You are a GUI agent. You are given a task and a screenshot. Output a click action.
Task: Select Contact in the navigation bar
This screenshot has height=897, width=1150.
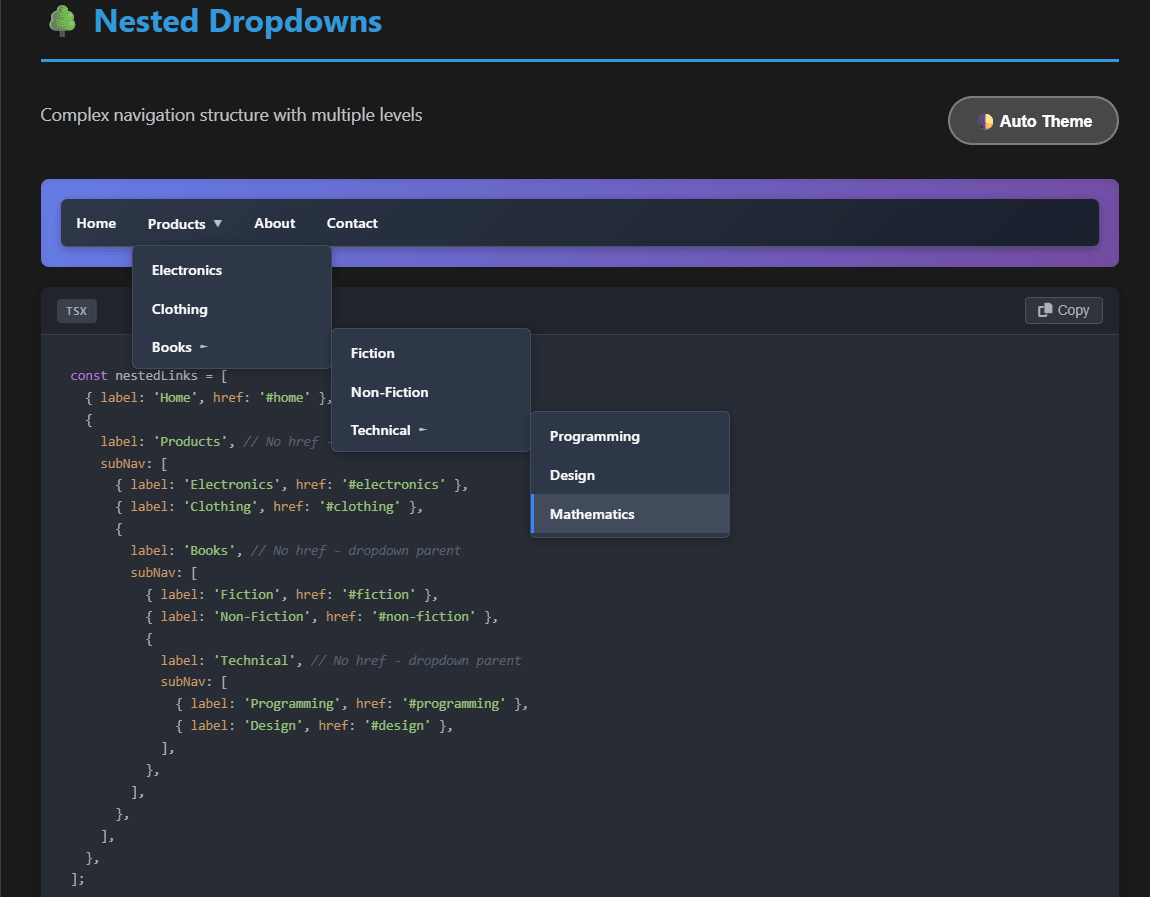[x=352, y=223]
